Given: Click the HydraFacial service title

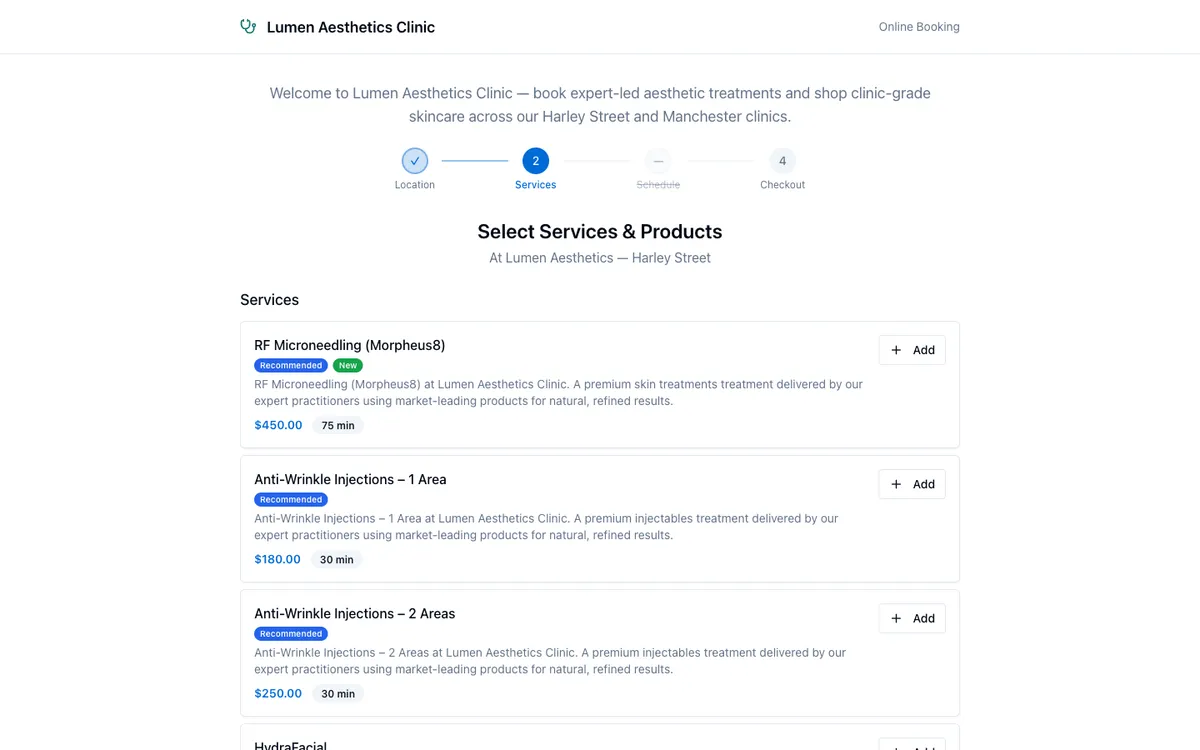Looking at the screenshot, I should tap(290, 745).
